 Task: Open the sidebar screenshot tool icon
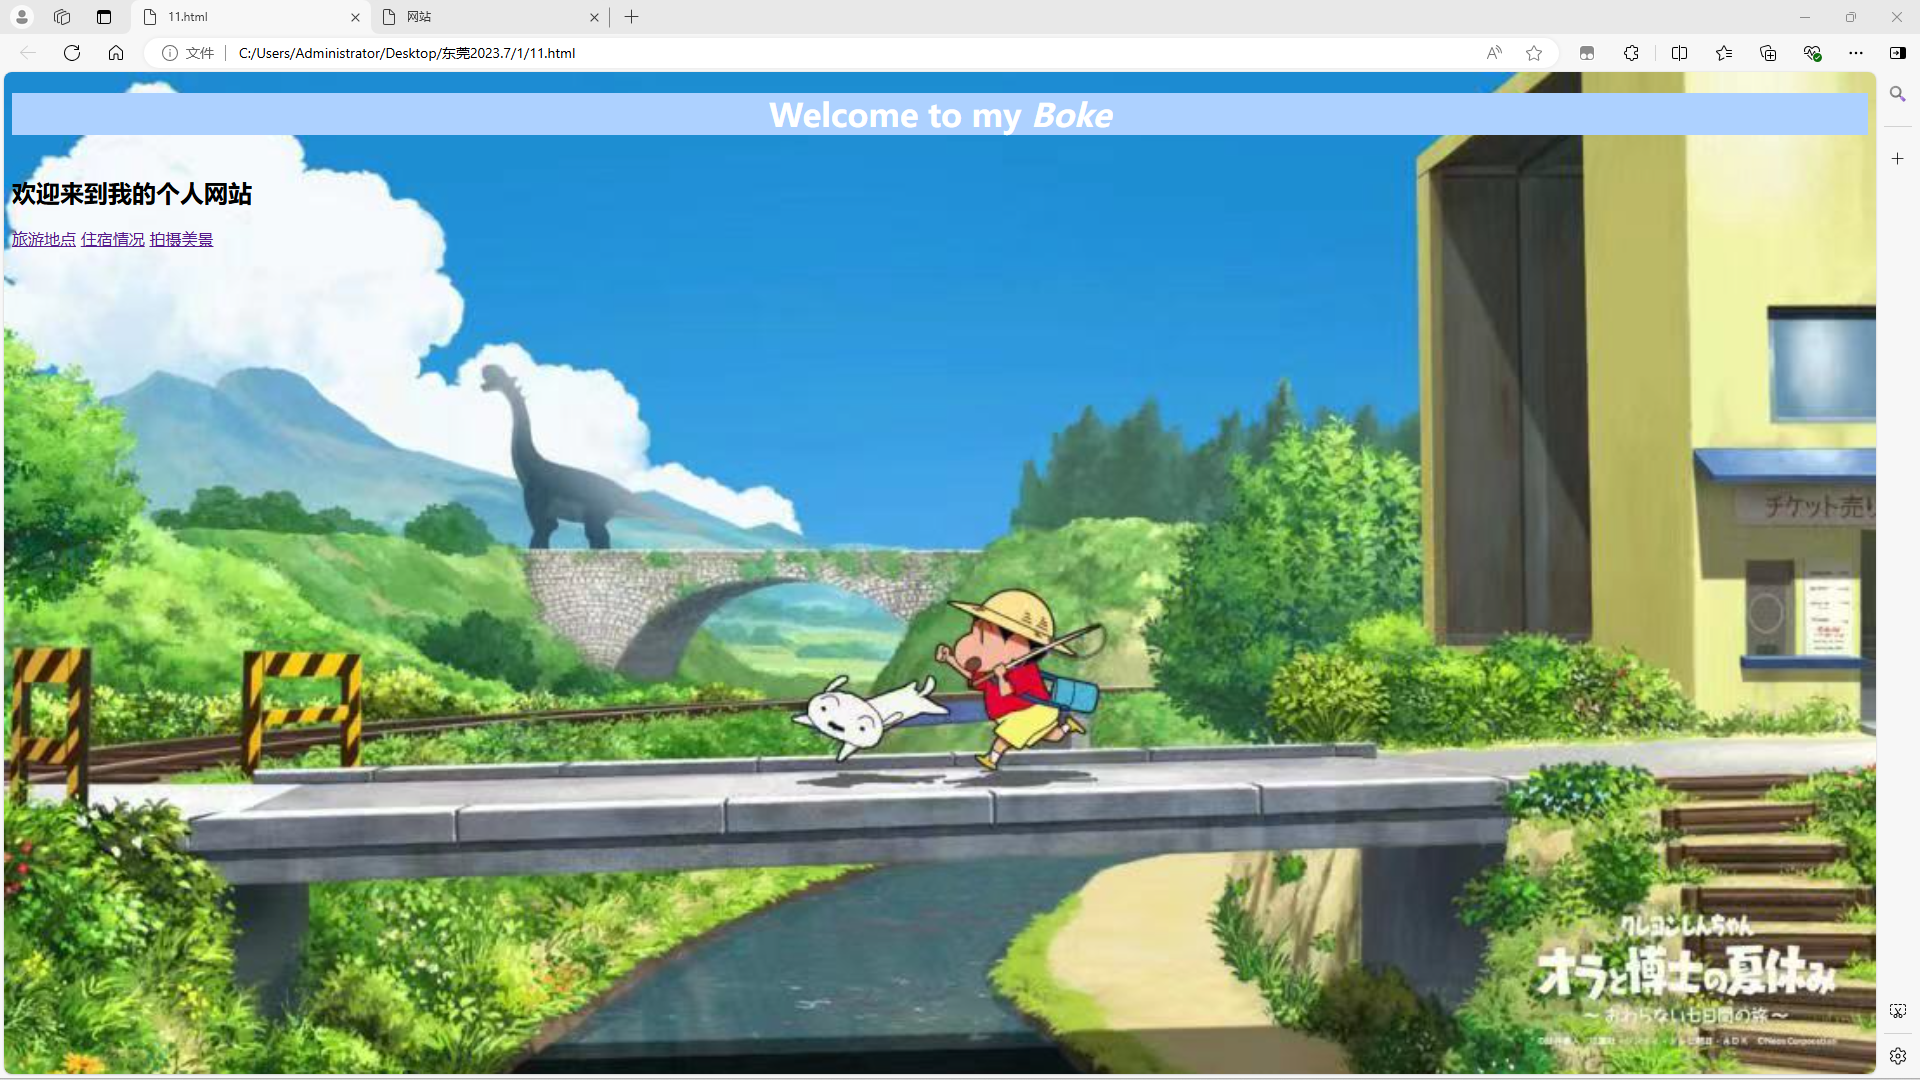(1897, 1011)
